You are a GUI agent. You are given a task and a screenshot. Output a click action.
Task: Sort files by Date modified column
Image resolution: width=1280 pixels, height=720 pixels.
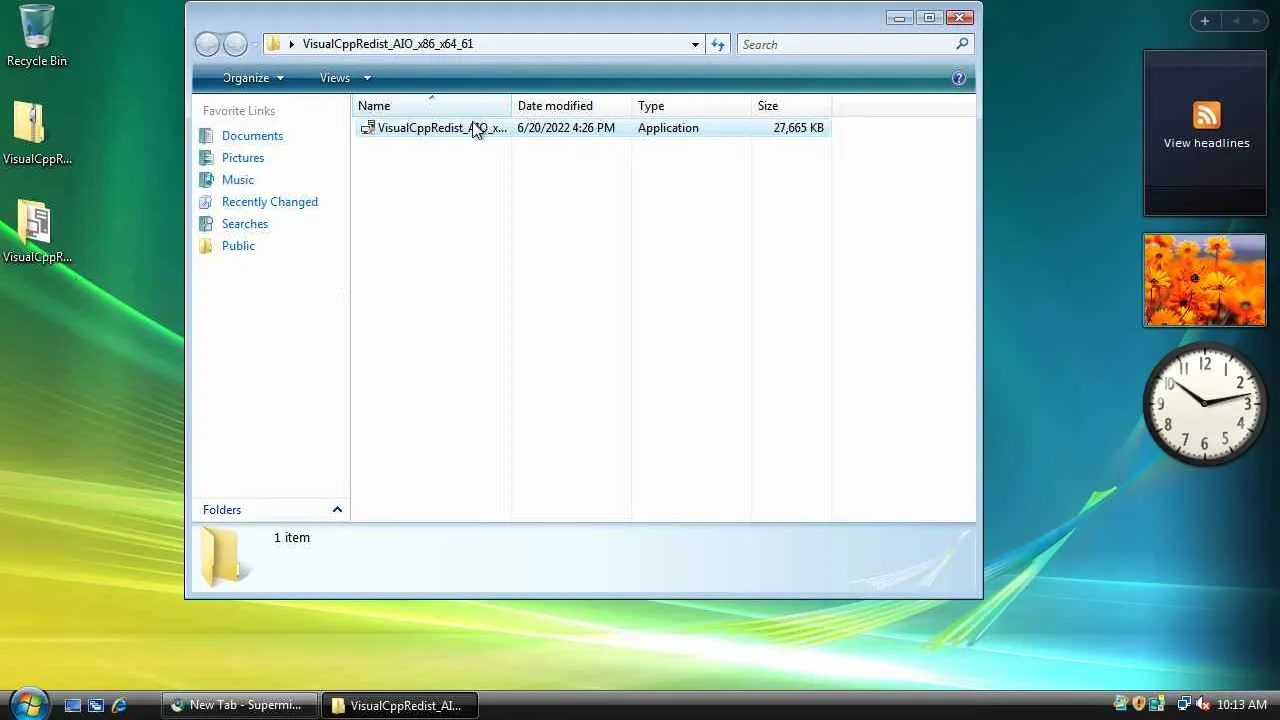point(571,106)
